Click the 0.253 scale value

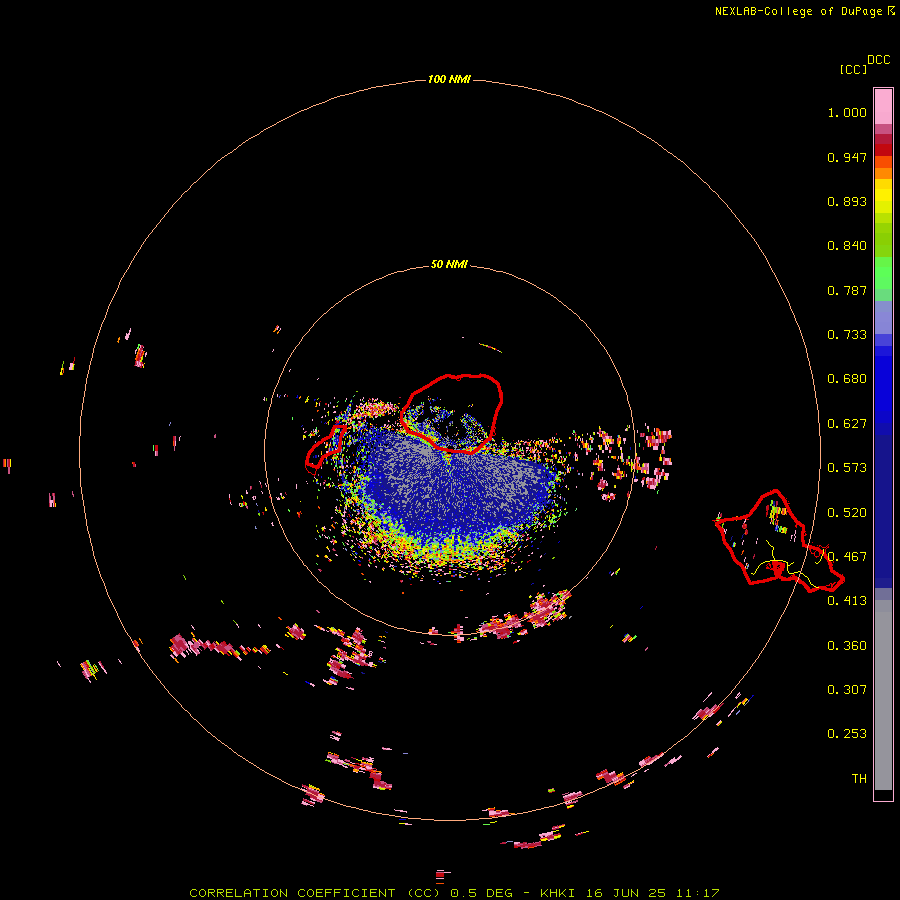click(x=847, y=734)
